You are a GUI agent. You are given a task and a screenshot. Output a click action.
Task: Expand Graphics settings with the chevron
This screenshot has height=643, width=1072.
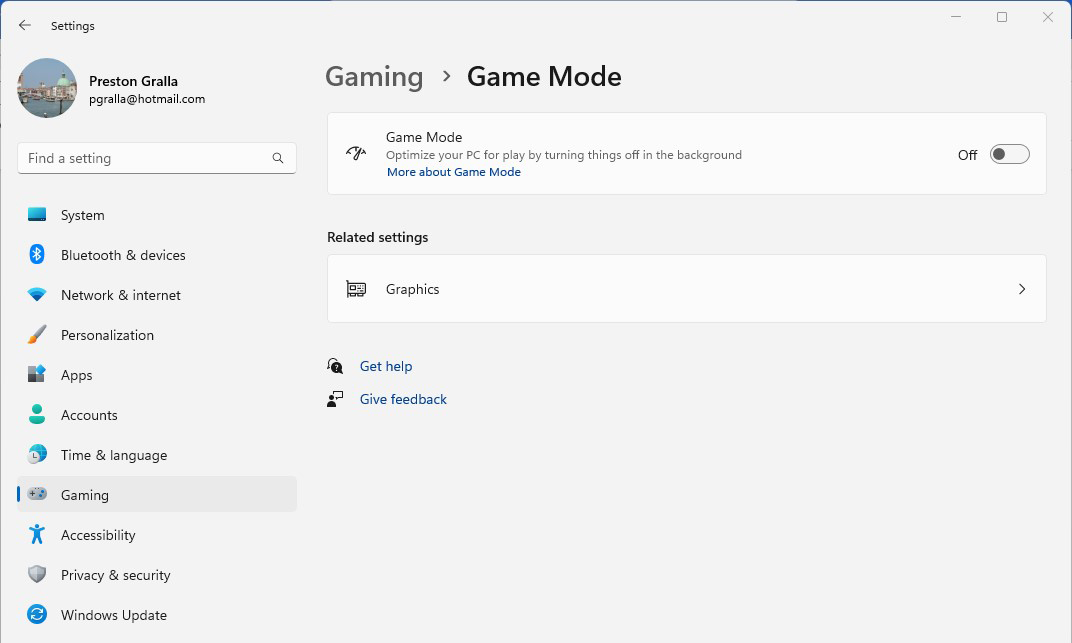click(1021, 289)
